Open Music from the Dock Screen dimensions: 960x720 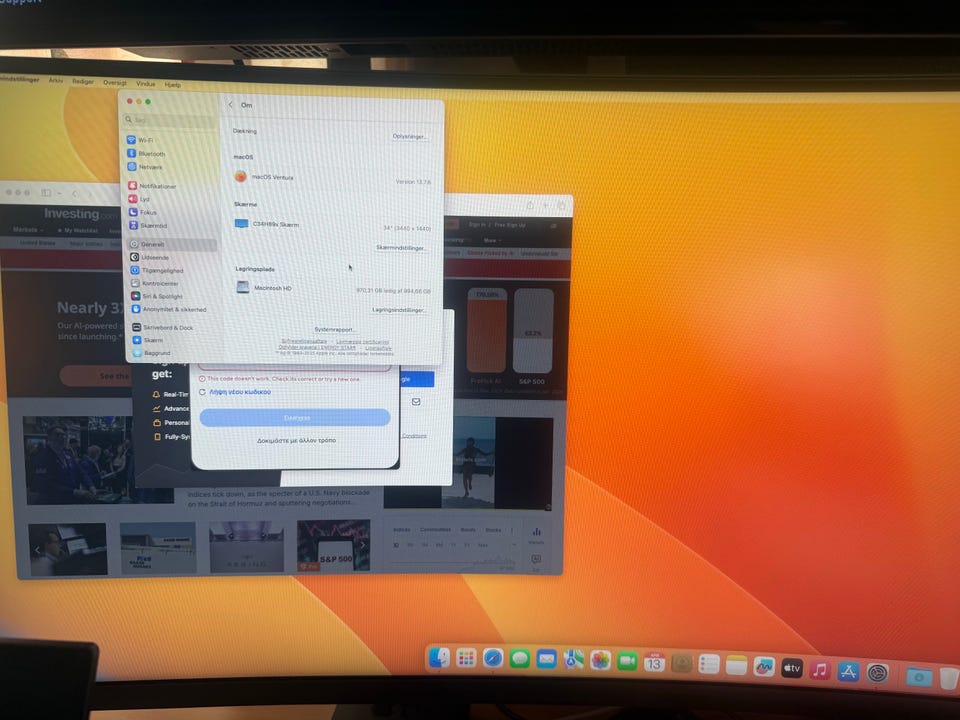pos(820,669)
